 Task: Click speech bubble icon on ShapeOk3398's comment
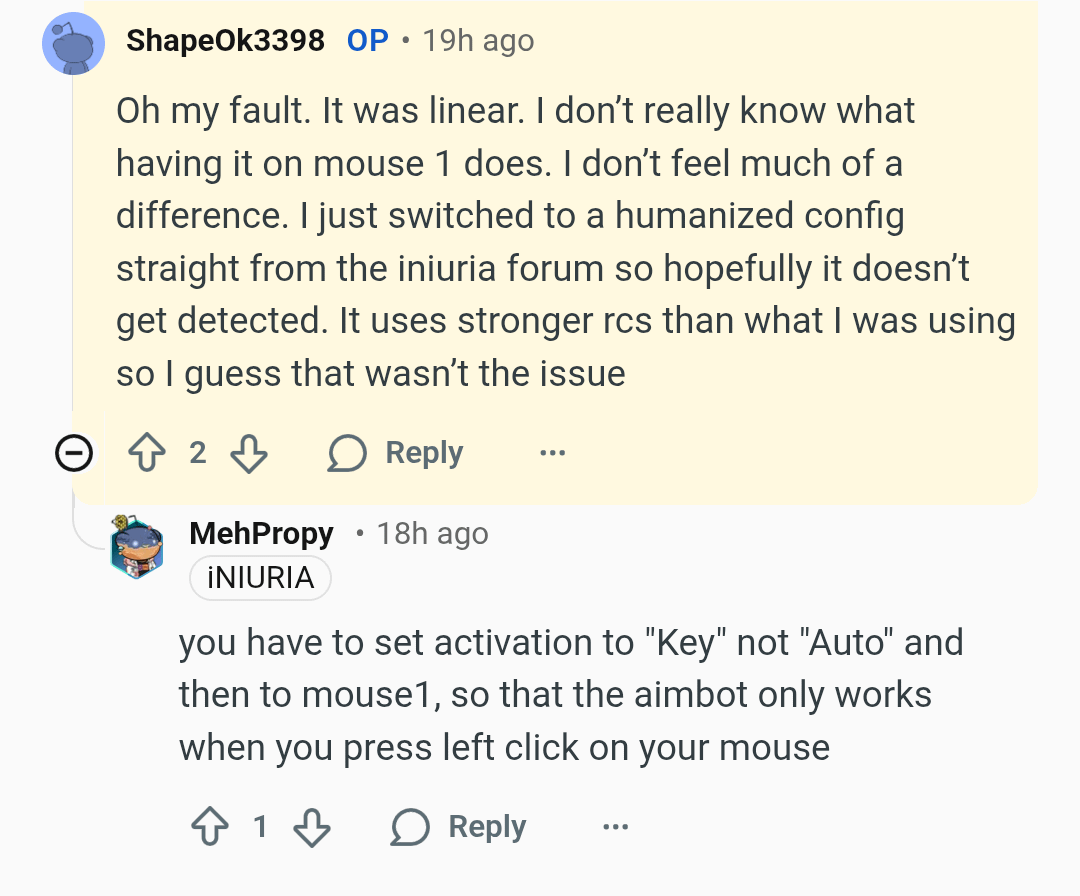tap(347, 454)
